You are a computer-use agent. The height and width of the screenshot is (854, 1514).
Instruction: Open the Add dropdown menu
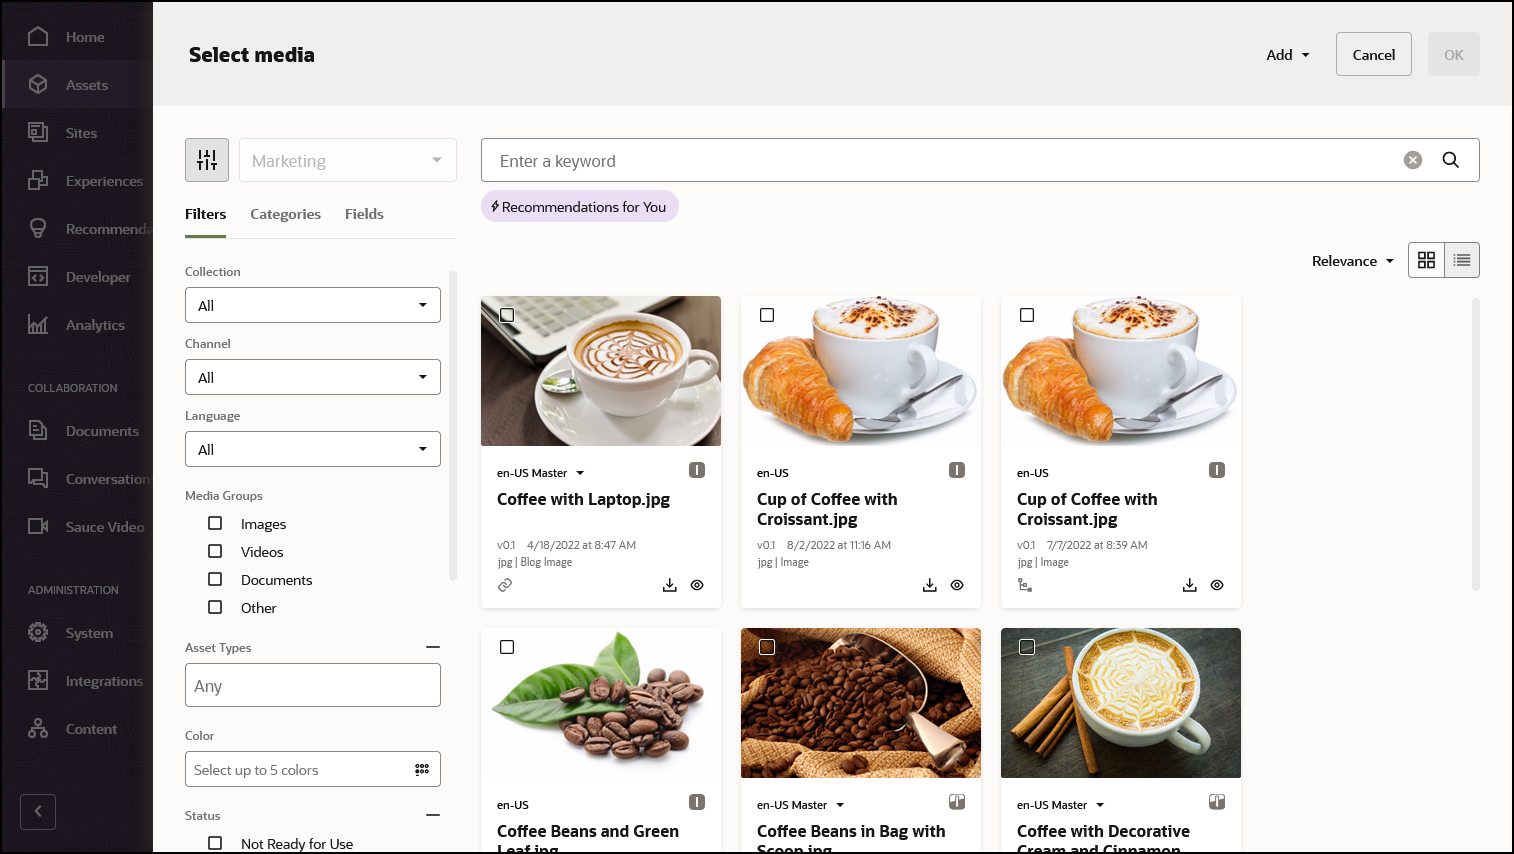pos(1288,55)
